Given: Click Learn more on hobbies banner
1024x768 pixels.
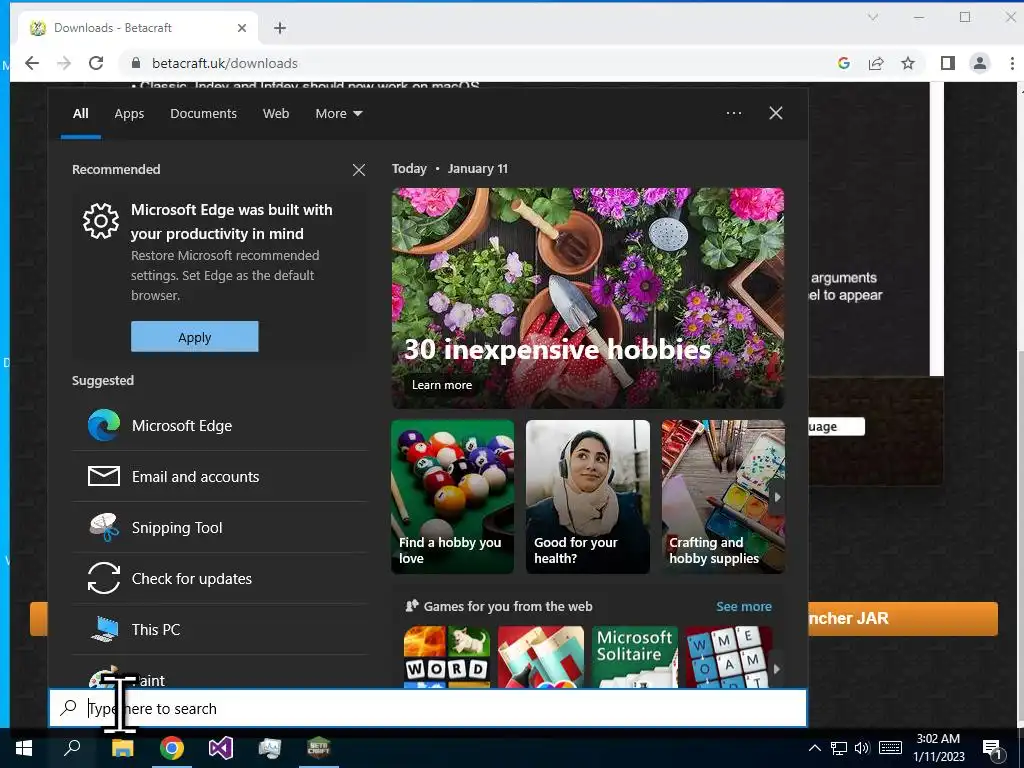Looking at the screenshot, I should (x=441, y=385).
